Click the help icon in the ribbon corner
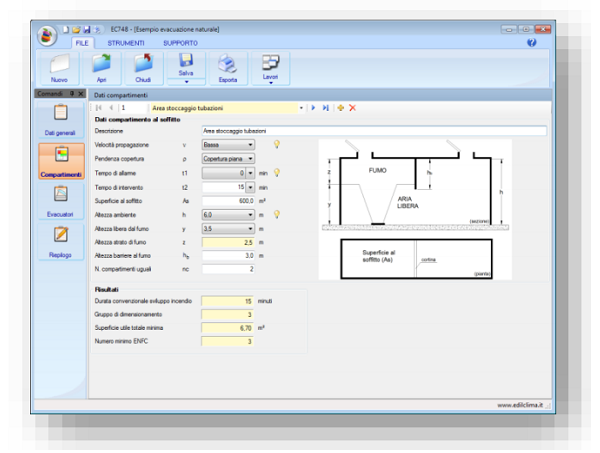This screenshot has width=600, height=453. [x=532, y=43]
